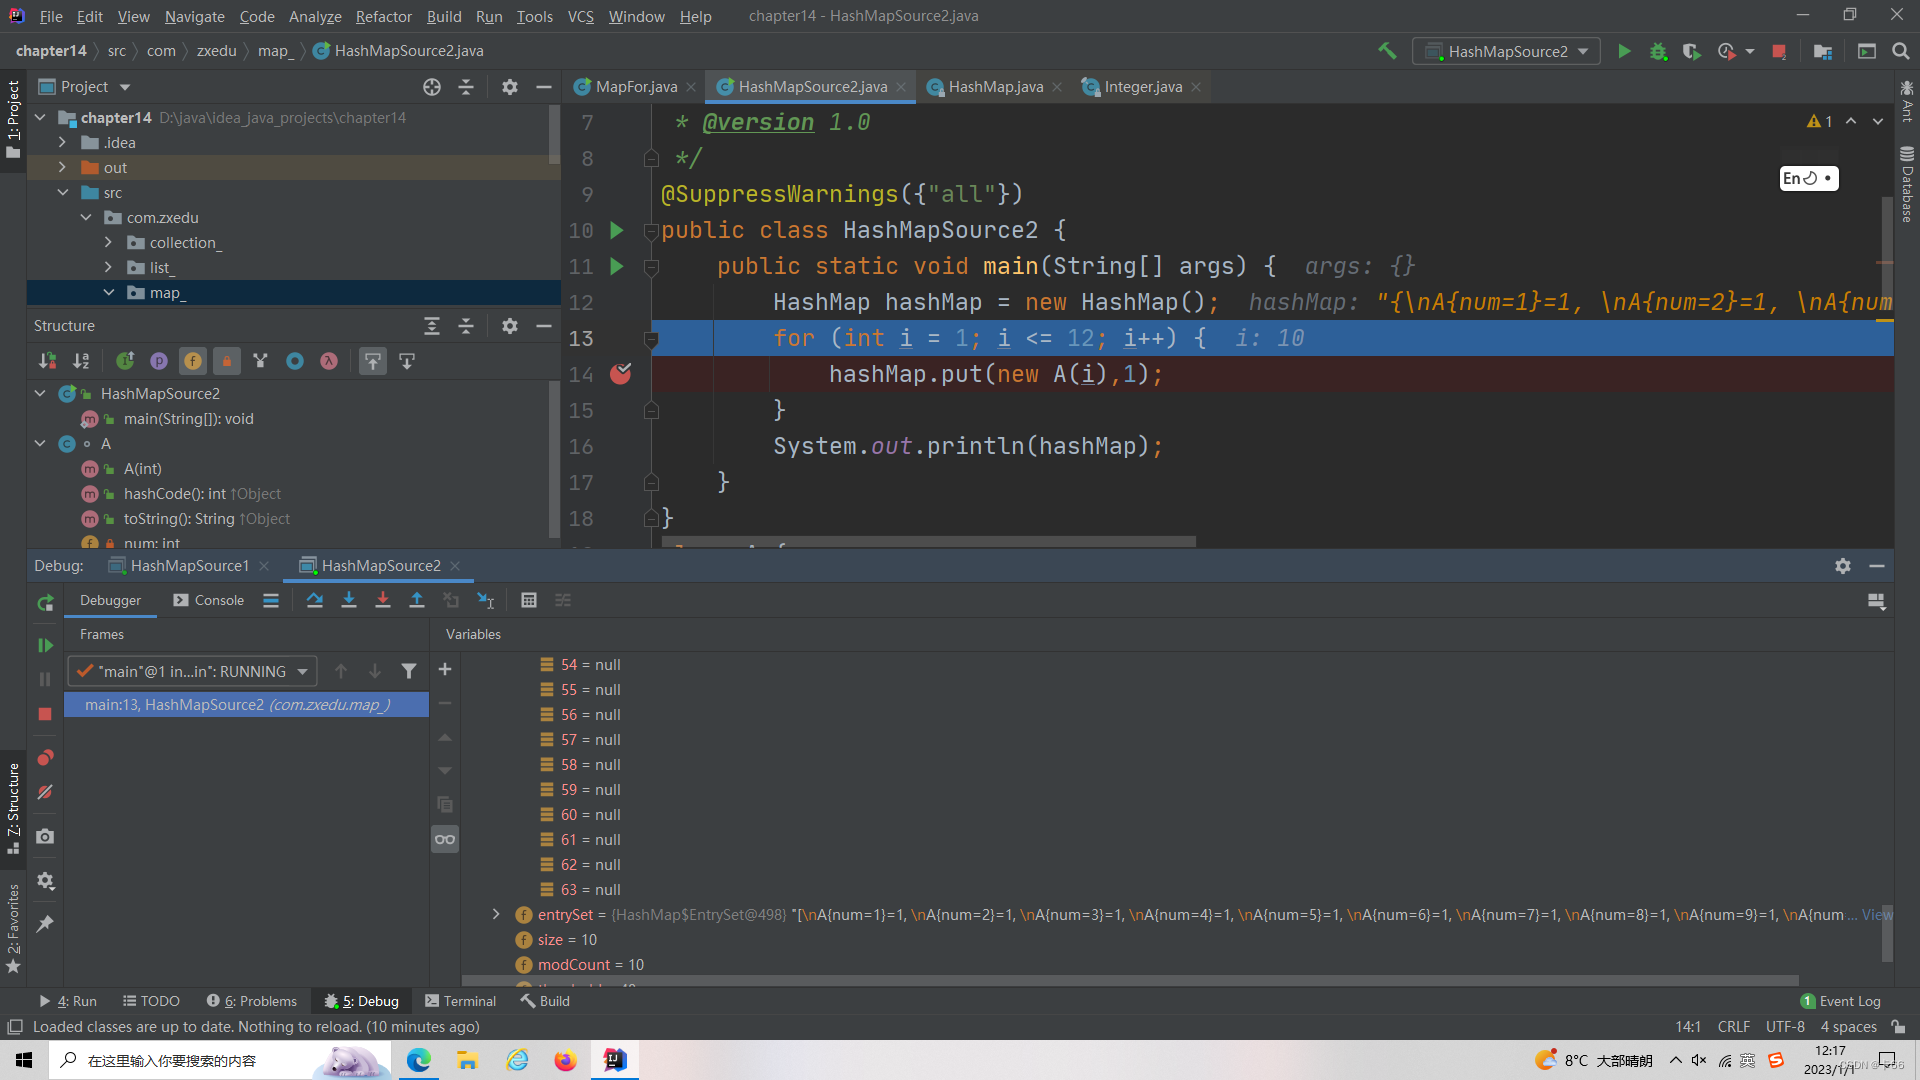Stop debug session with red square

(45, 713)
